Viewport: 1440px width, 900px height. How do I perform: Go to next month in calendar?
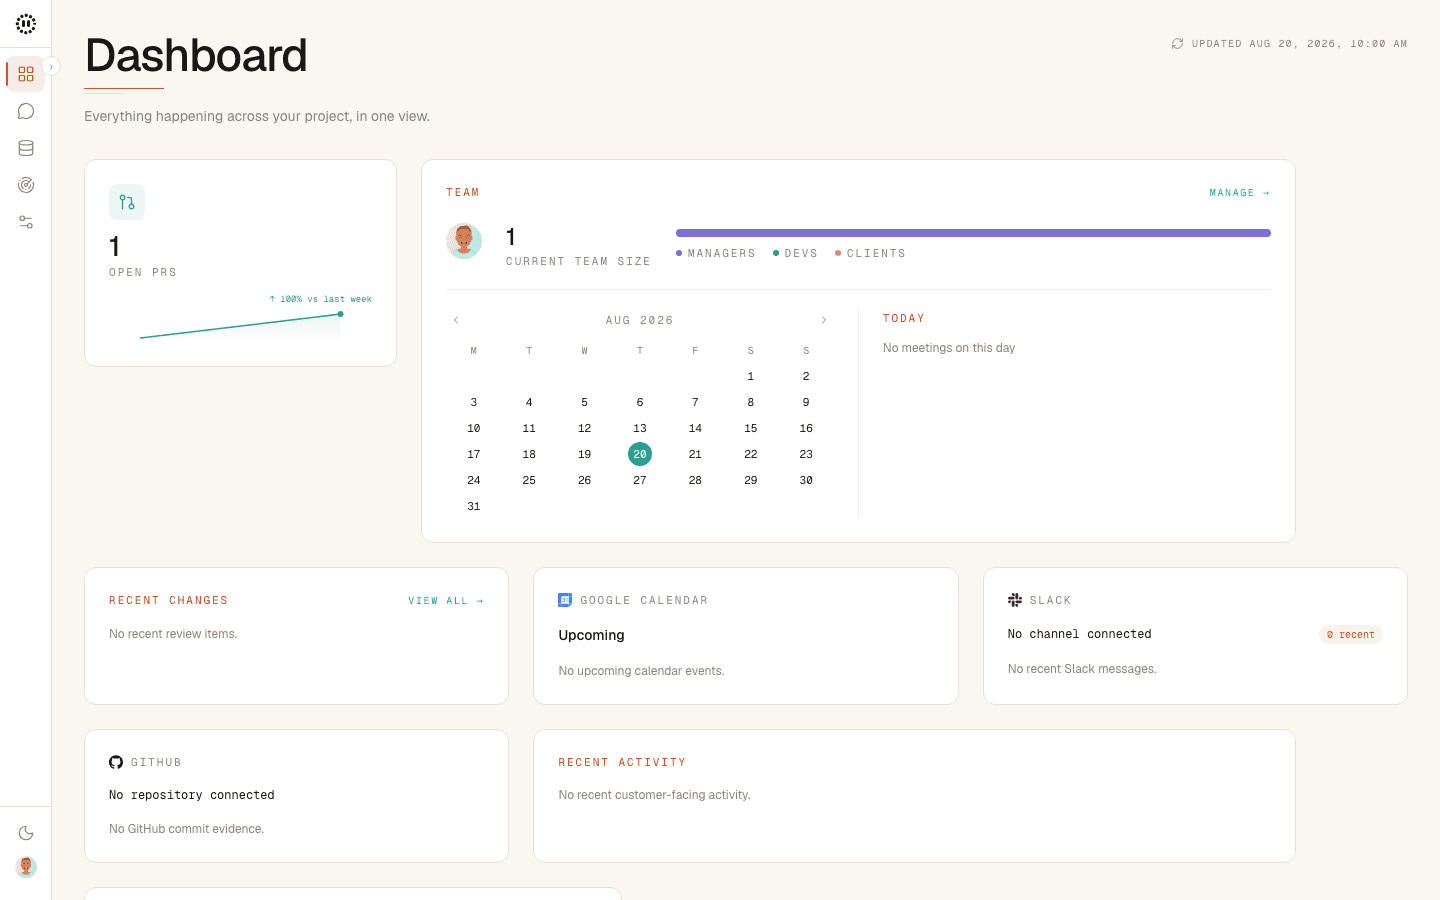point(824,320)
